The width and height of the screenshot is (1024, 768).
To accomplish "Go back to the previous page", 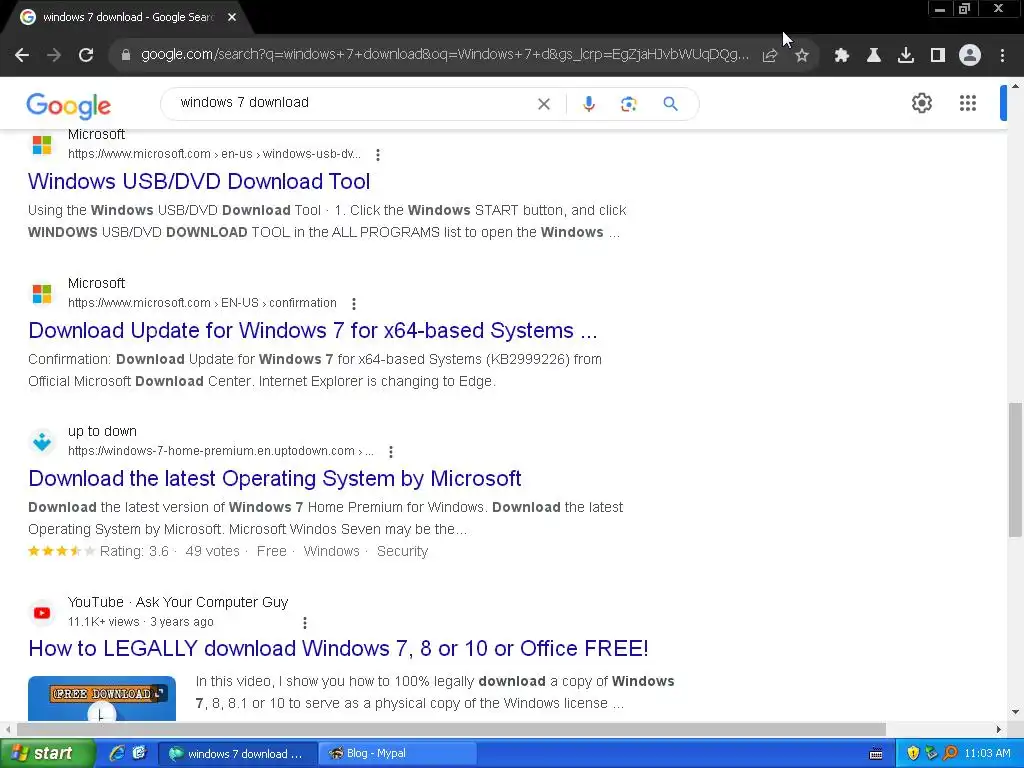I will tap(22, 56).
